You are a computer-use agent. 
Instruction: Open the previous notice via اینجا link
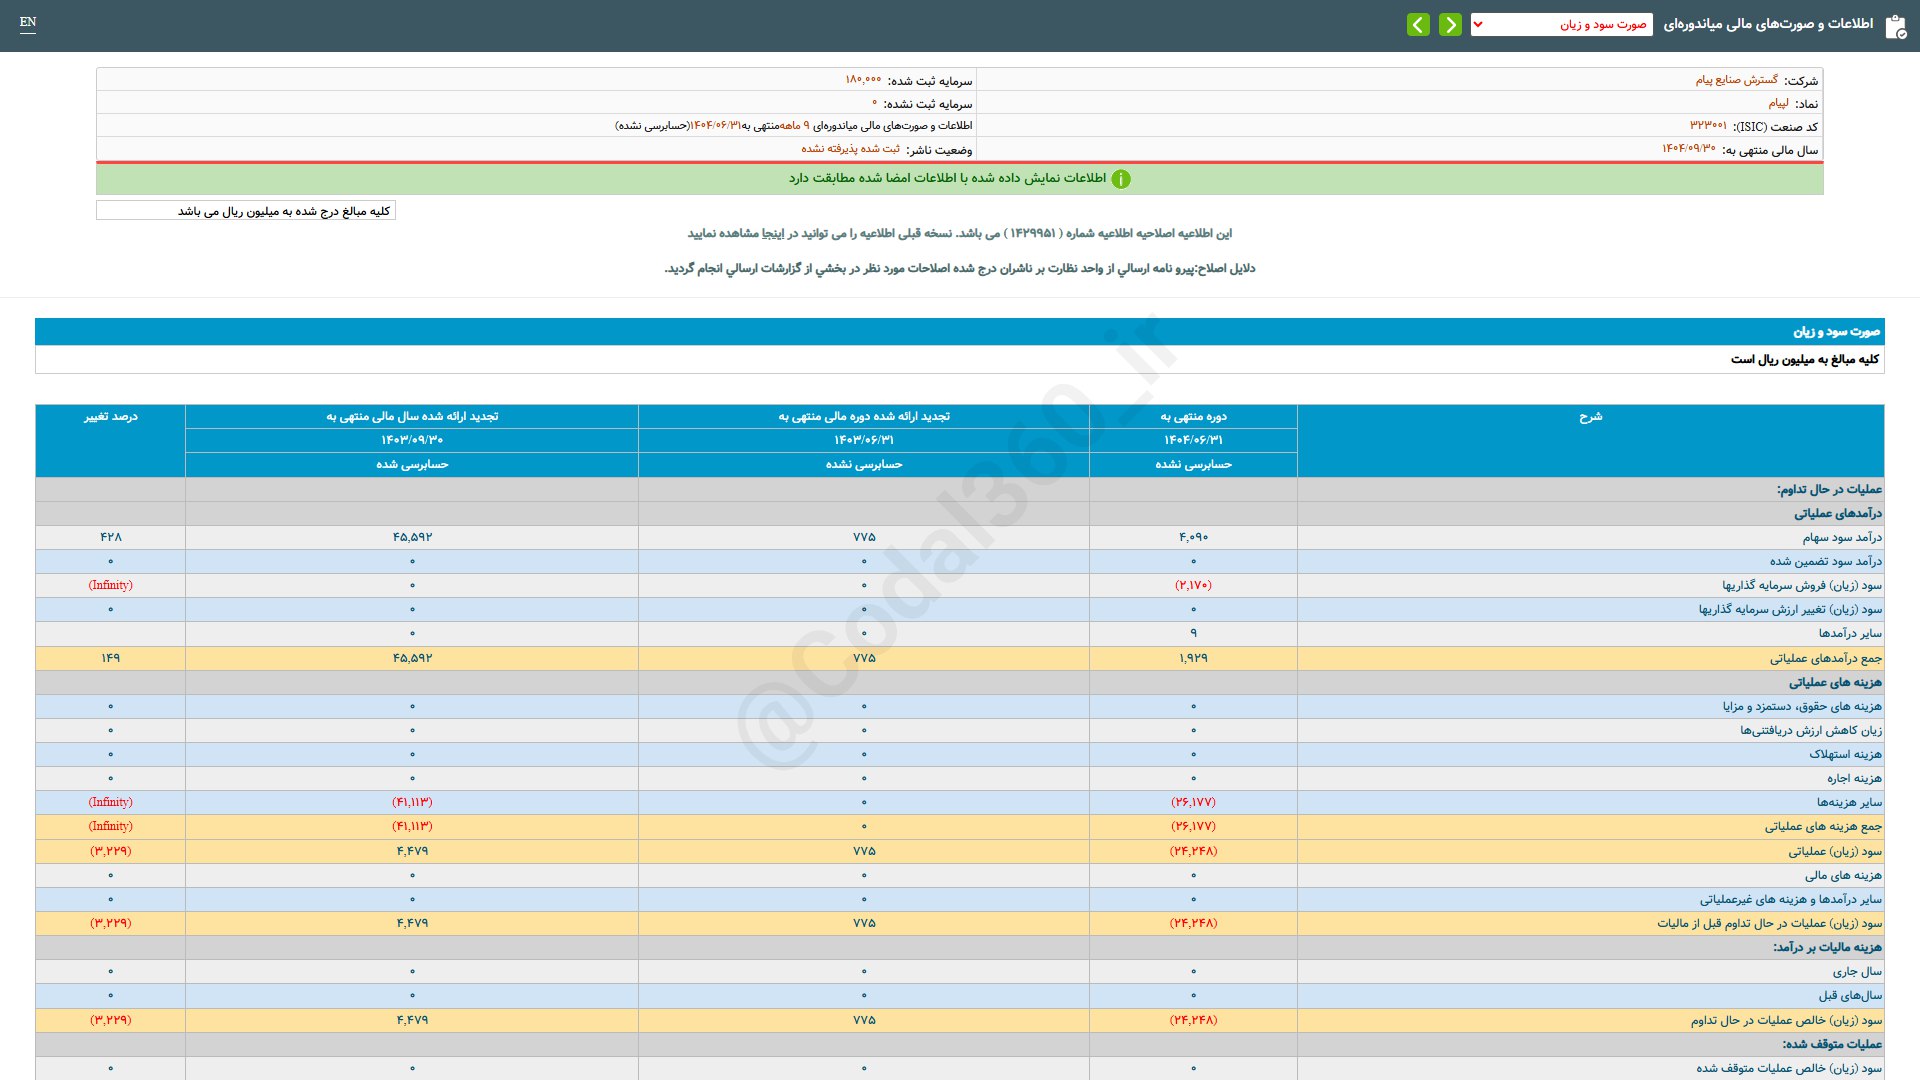(773, 233)
